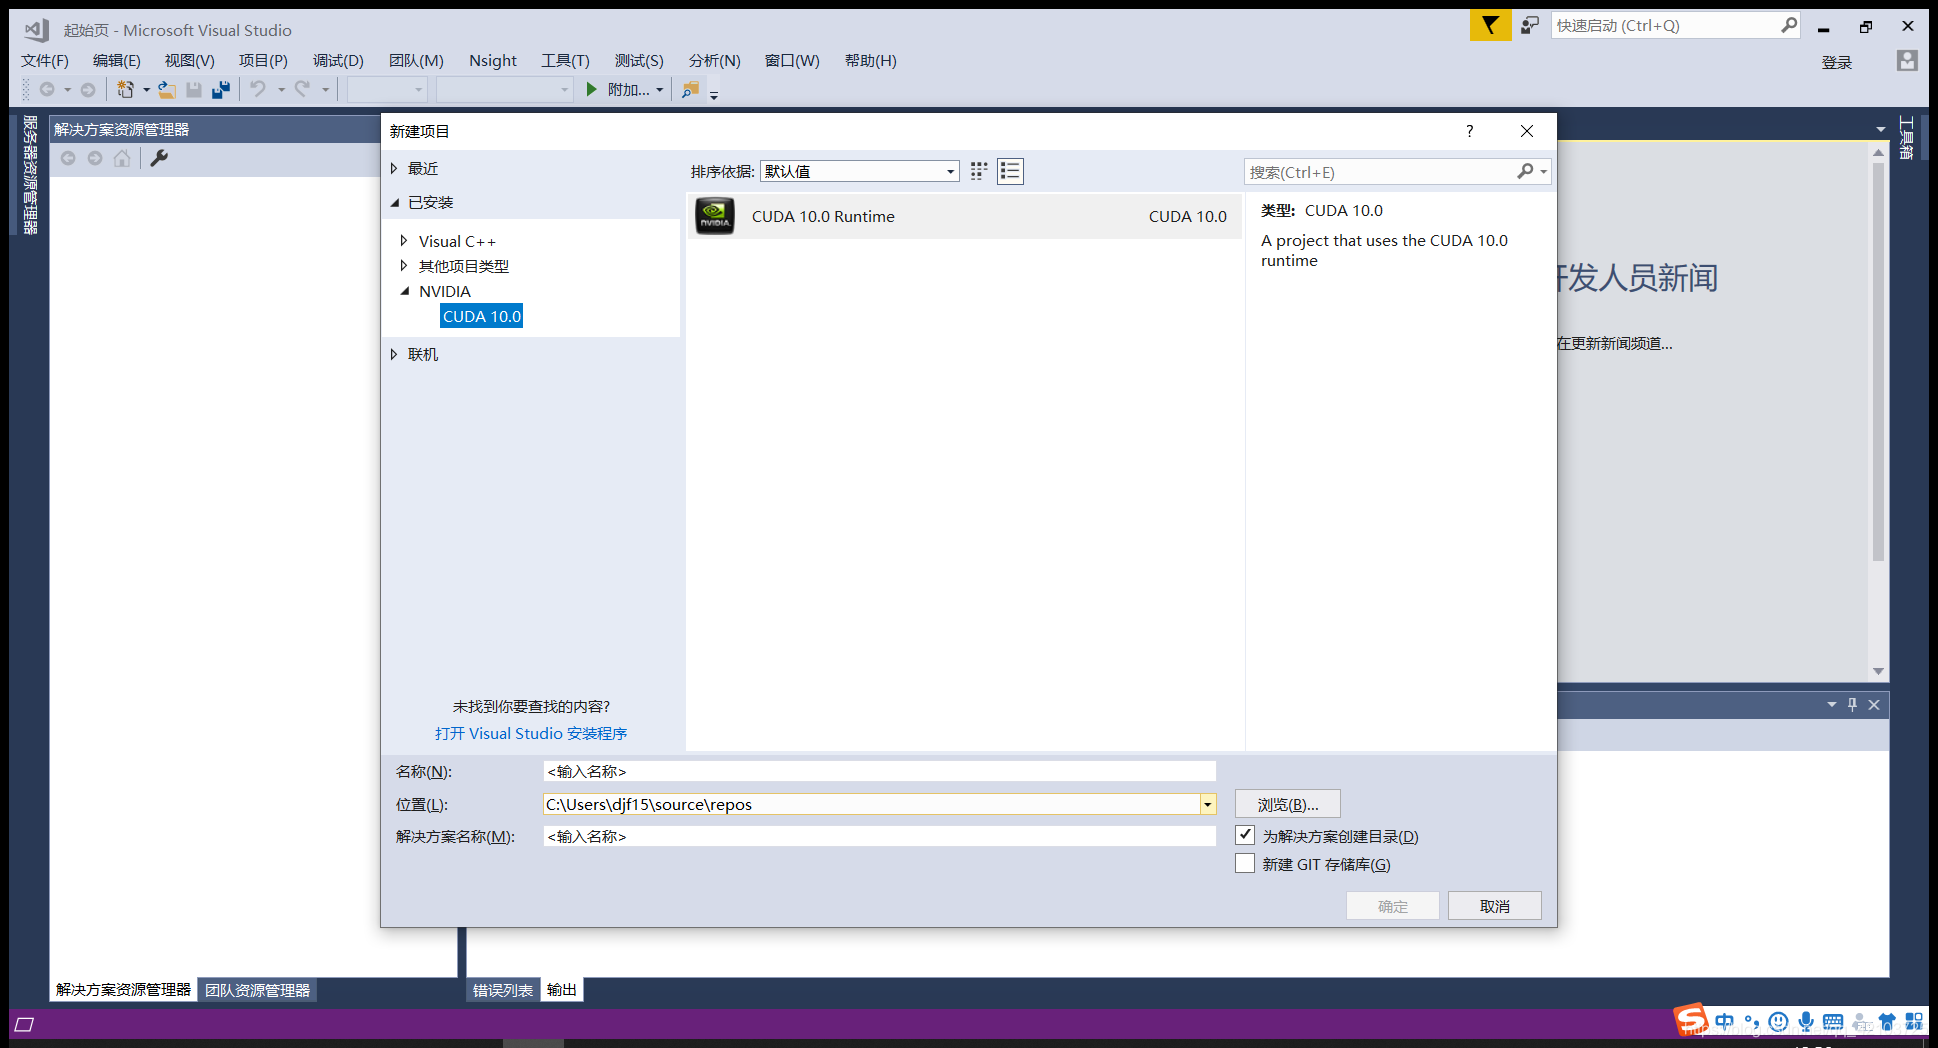Select the CUDA 10.0 tree item

[482, 316]
